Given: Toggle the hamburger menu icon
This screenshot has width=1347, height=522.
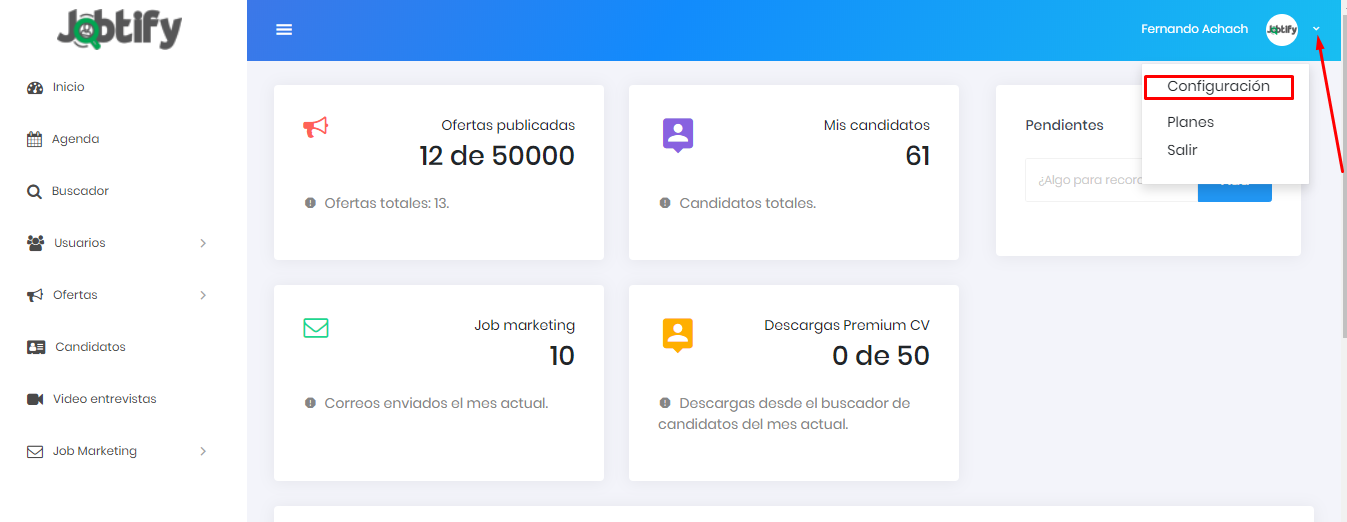Looking at the screenshot, I should [284, 30].
